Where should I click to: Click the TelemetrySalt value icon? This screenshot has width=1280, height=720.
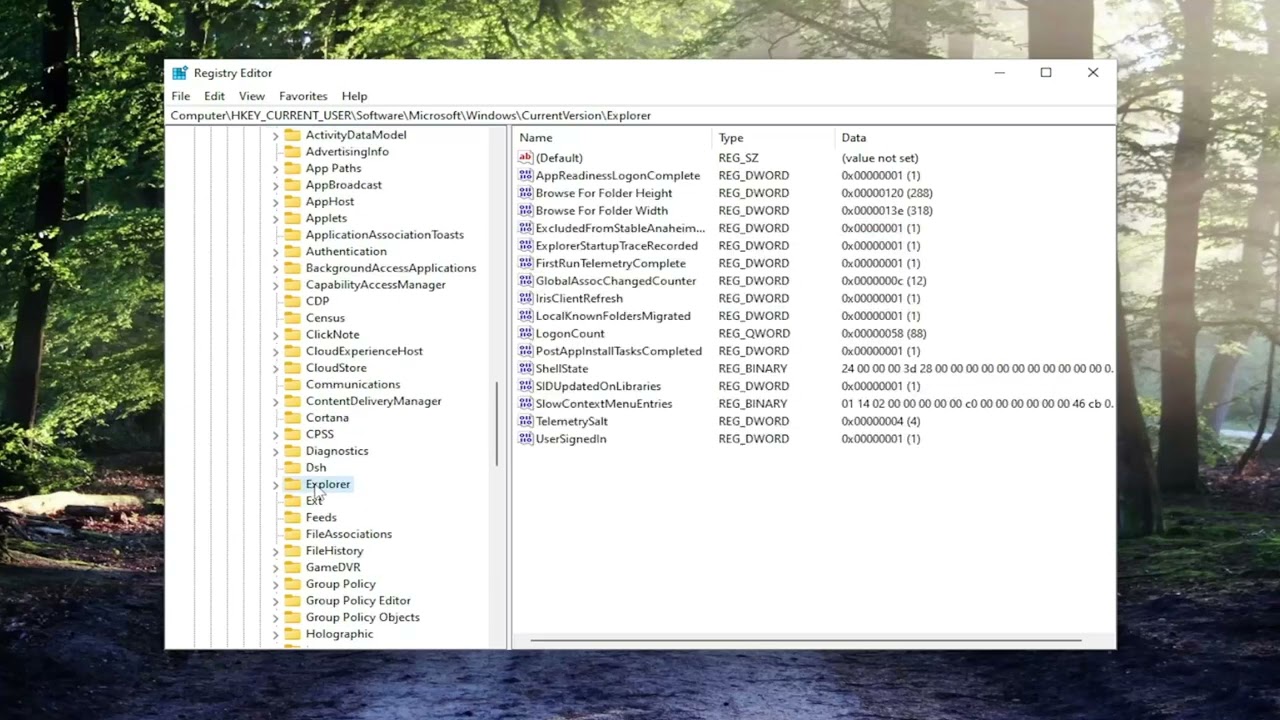coord(525,421)
